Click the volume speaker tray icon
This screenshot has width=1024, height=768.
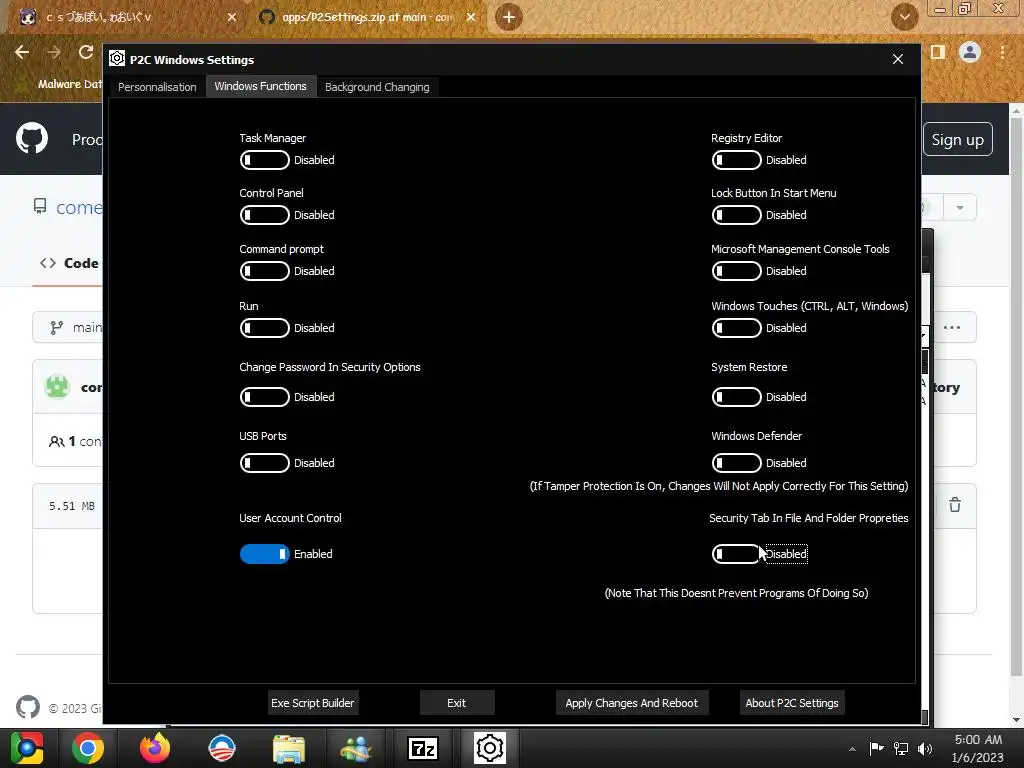(x=925, y=749)
